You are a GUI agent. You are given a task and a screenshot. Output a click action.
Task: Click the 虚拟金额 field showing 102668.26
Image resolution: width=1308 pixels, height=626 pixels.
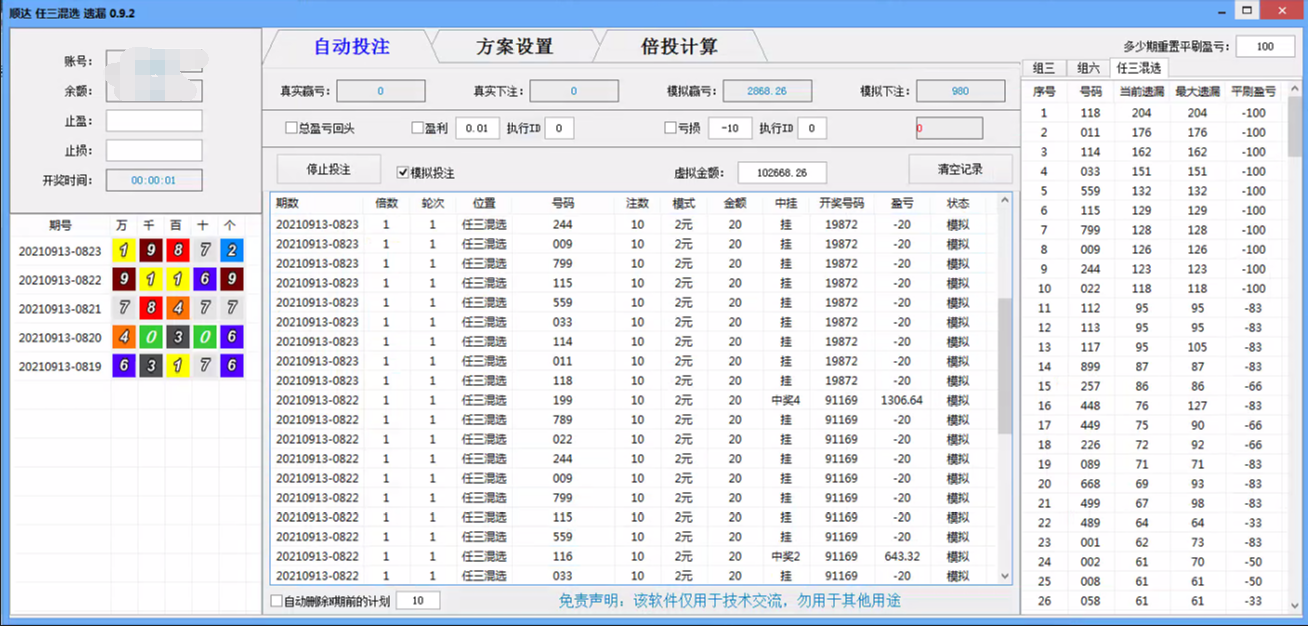click(x=781, y=172)
